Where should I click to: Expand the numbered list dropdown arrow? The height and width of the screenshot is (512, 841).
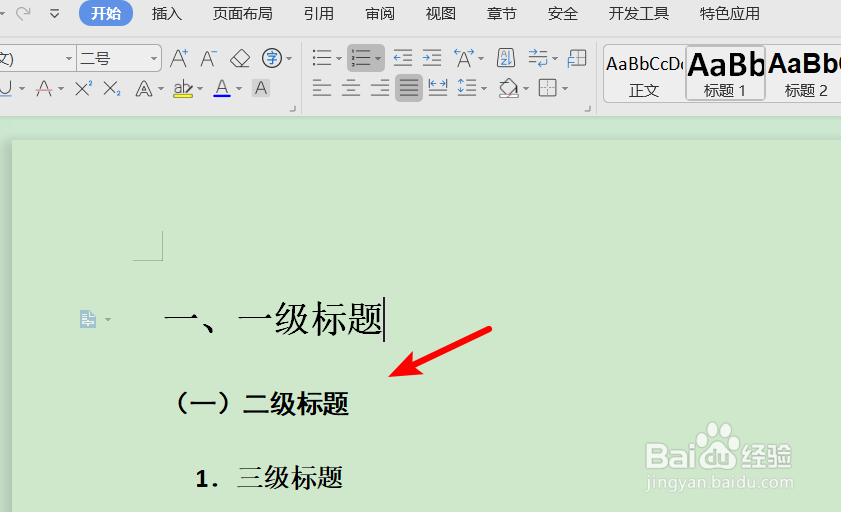coord(378,58)
